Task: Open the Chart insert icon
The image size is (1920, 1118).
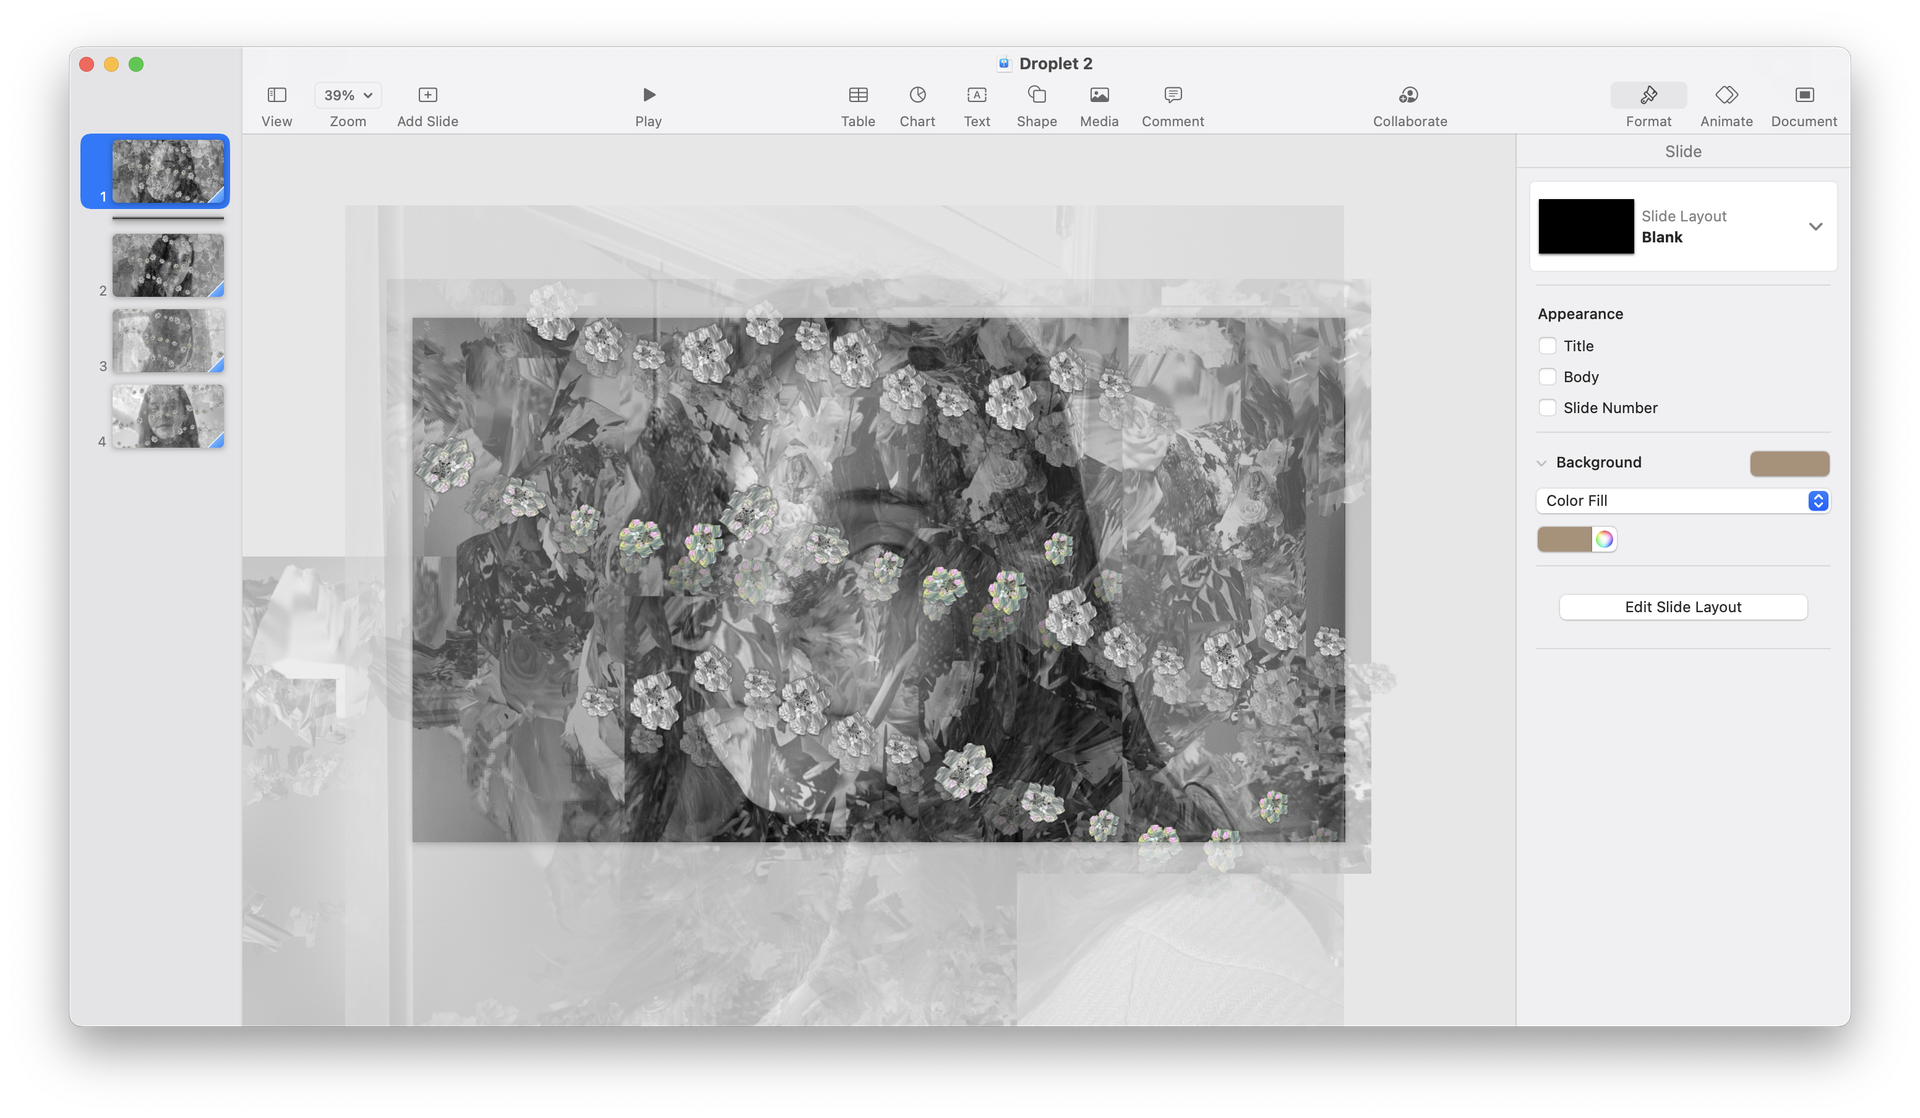Action: 917,95
